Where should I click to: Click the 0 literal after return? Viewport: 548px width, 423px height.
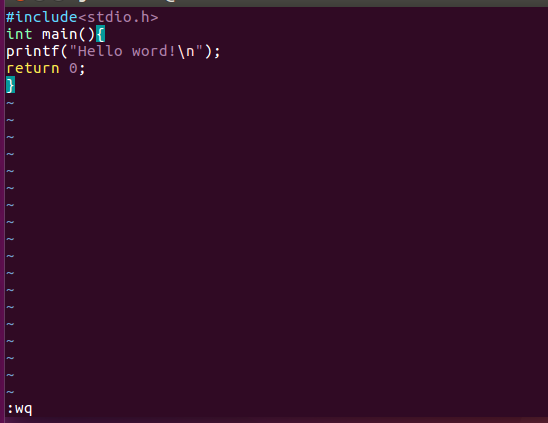(73, 68)
